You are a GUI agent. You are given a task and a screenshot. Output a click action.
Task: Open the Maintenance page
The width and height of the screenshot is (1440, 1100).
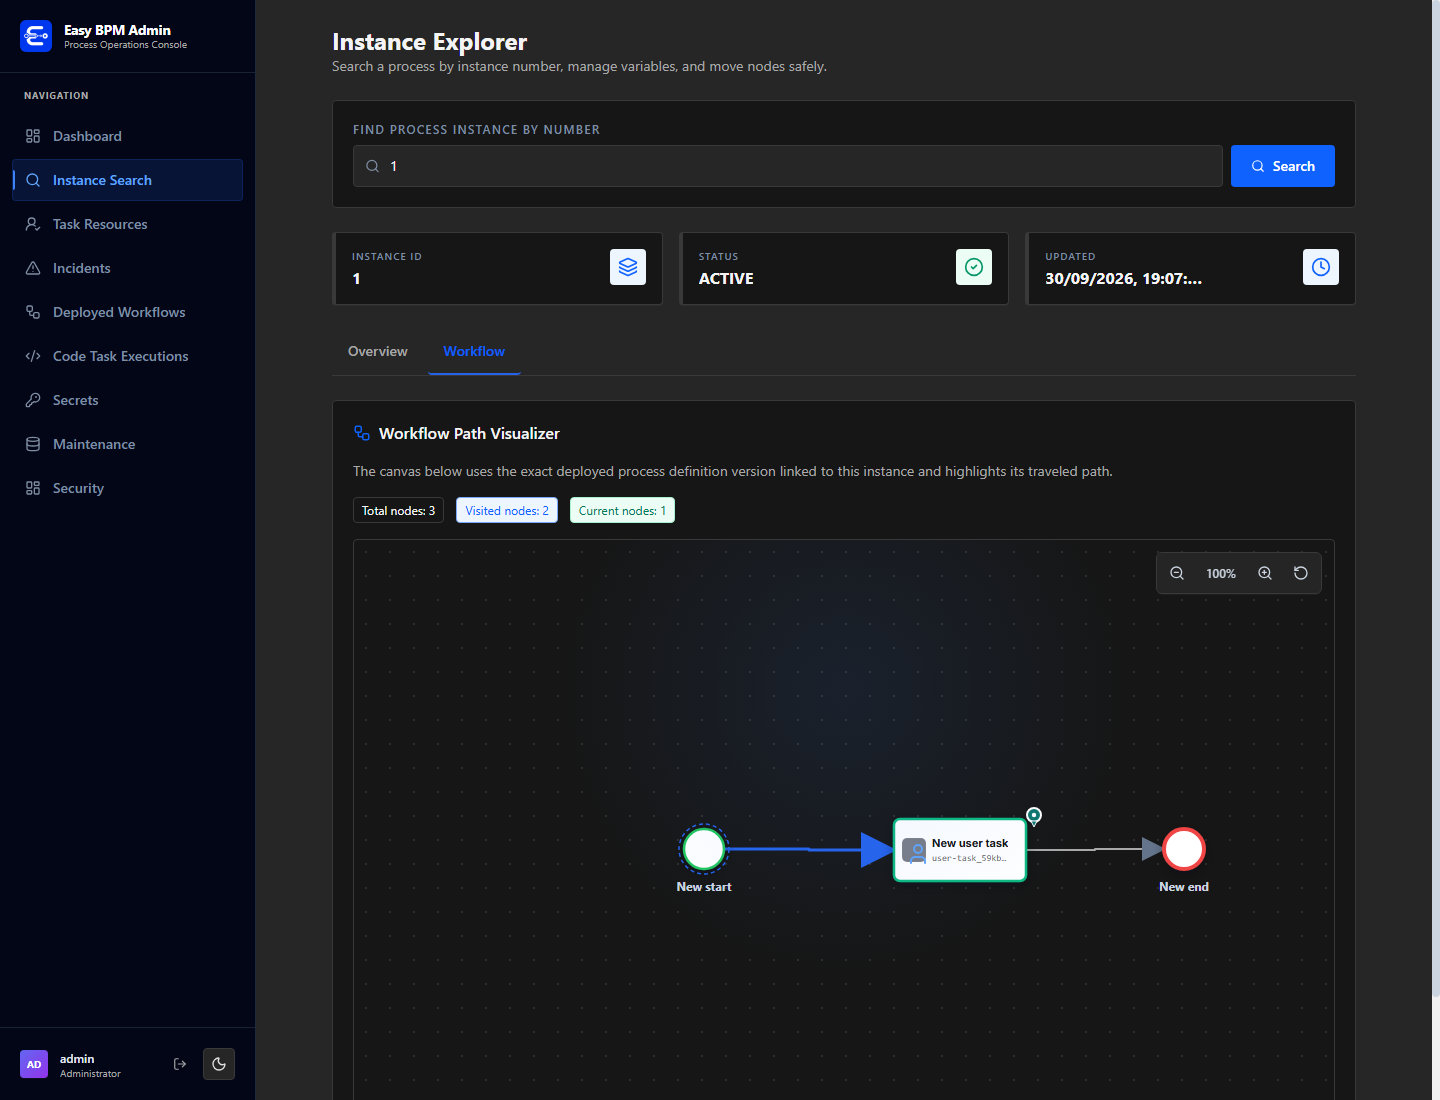click(127, 444)
